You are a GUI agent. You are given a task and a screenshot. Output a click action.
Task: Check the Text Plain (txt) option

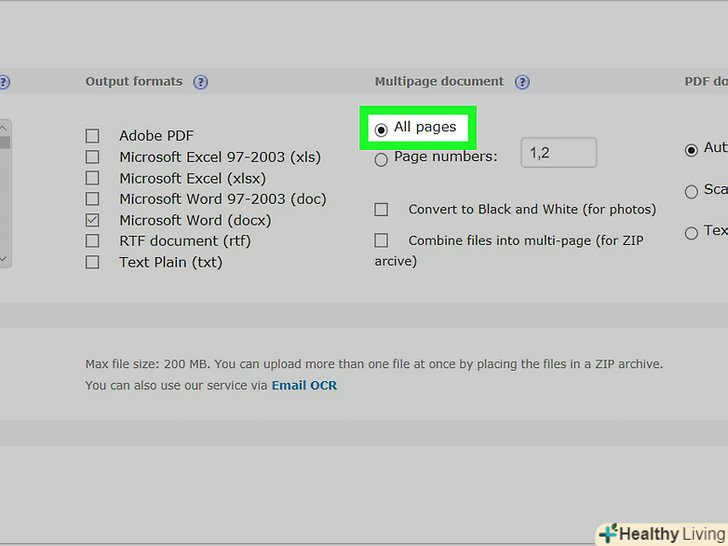pyautogui.click(x=92, y=262)
